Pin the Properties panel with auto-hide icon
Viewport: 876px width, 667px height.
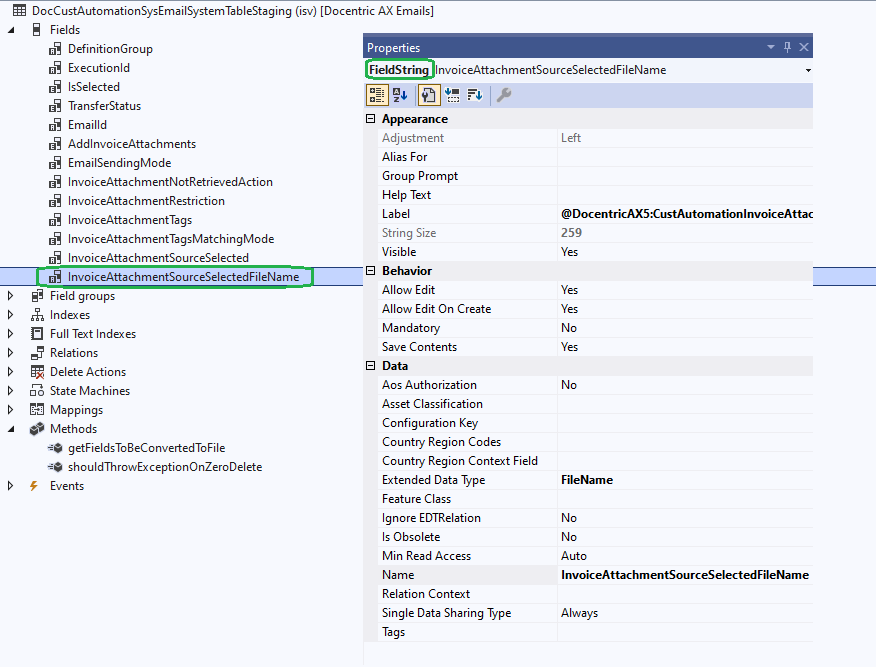(x=787, y=47)
